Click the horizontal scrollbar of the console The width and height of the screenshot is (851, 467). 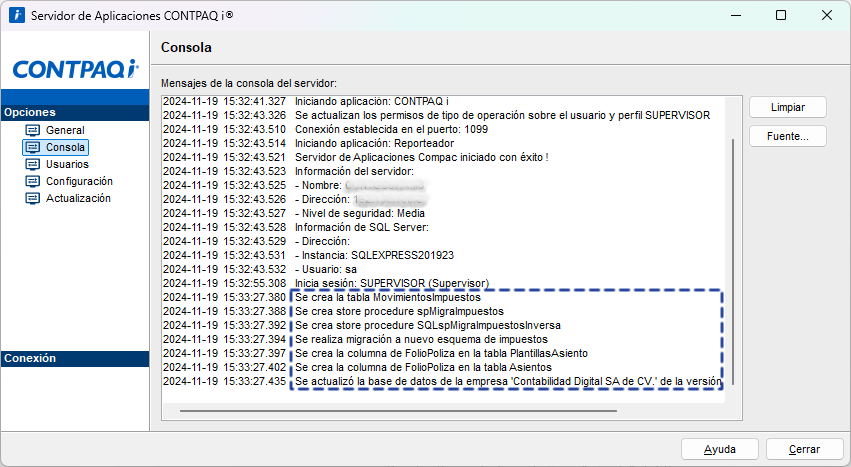398,411
